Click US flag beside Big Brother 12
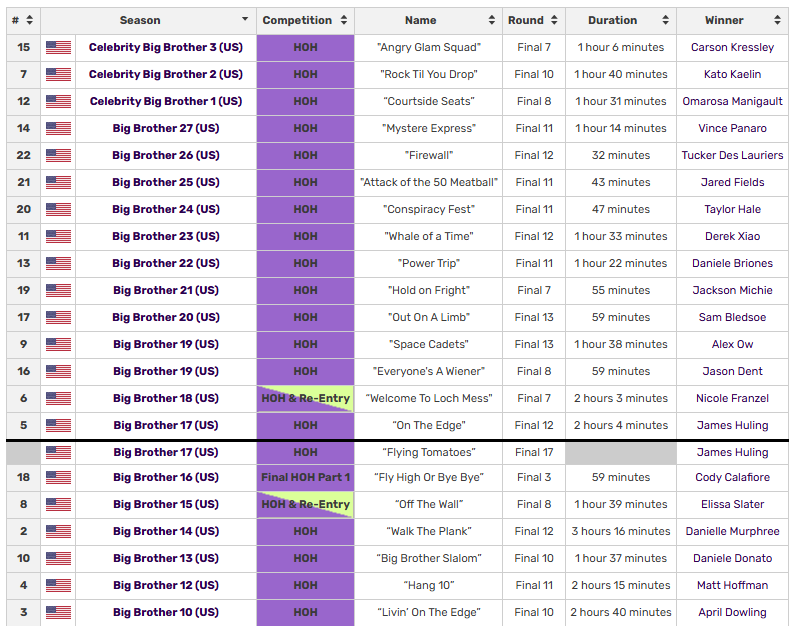792x626 pixels. point(58,586)
